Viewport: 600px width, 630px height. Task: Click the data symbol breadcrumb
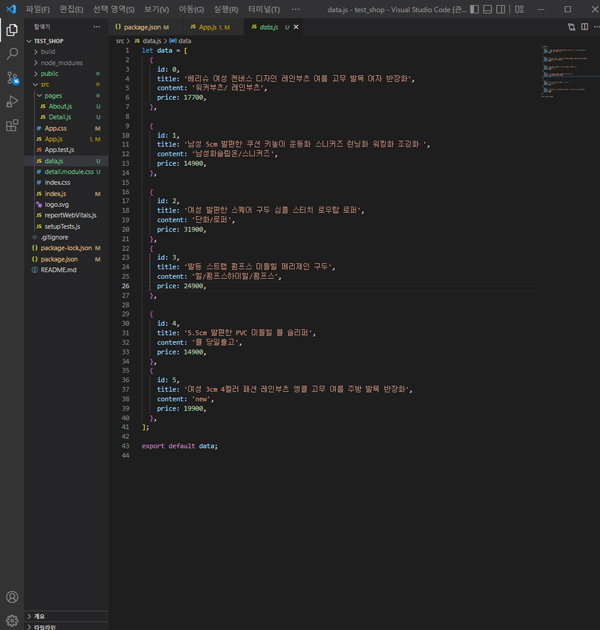[180, 41]
